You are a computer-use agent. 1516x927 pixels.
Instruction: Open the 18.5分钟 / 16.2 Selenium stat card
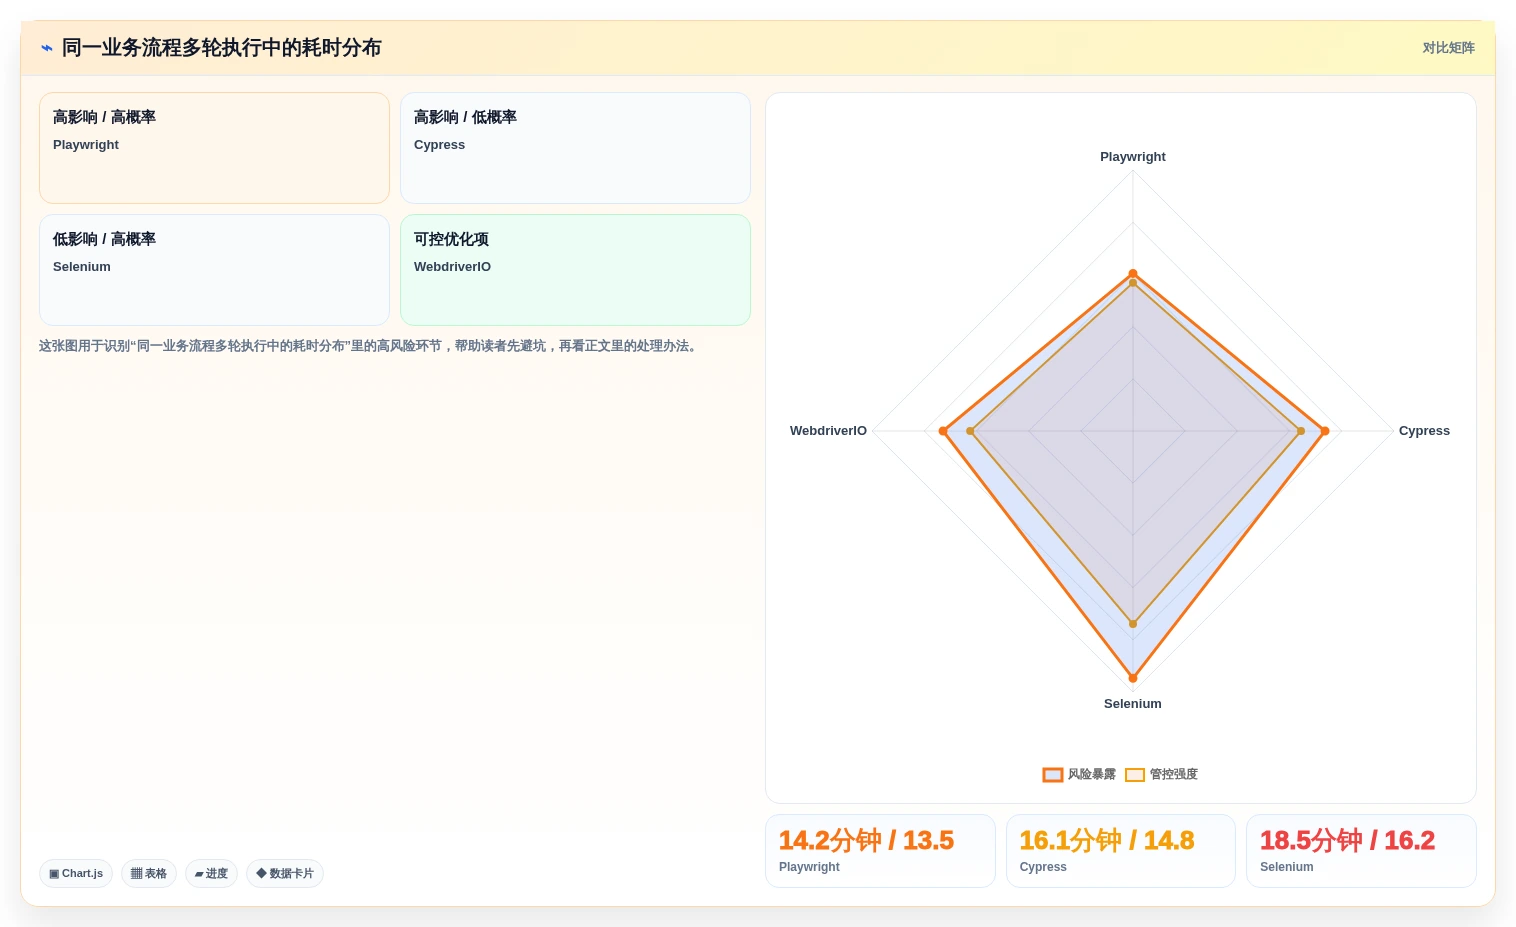tap(1361, 851)
